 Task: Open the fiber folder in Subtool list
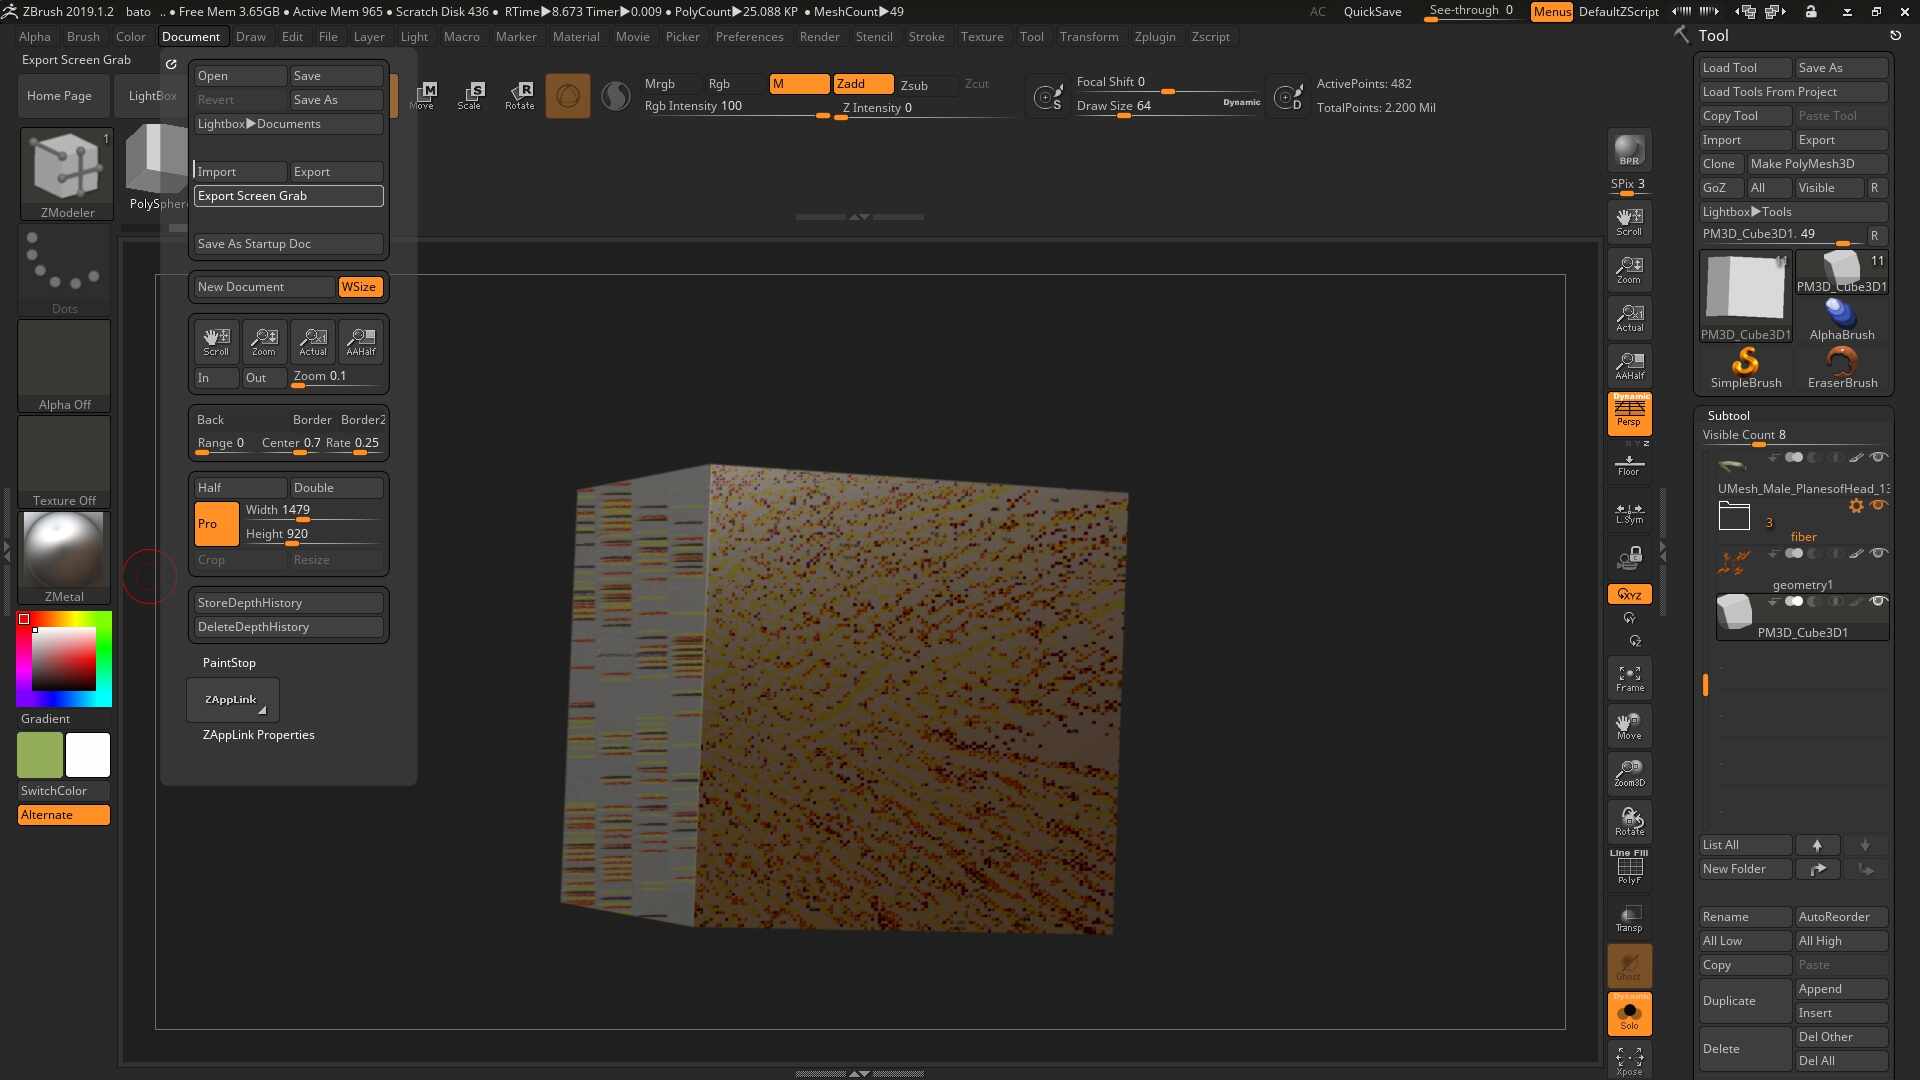point(1734,517)
